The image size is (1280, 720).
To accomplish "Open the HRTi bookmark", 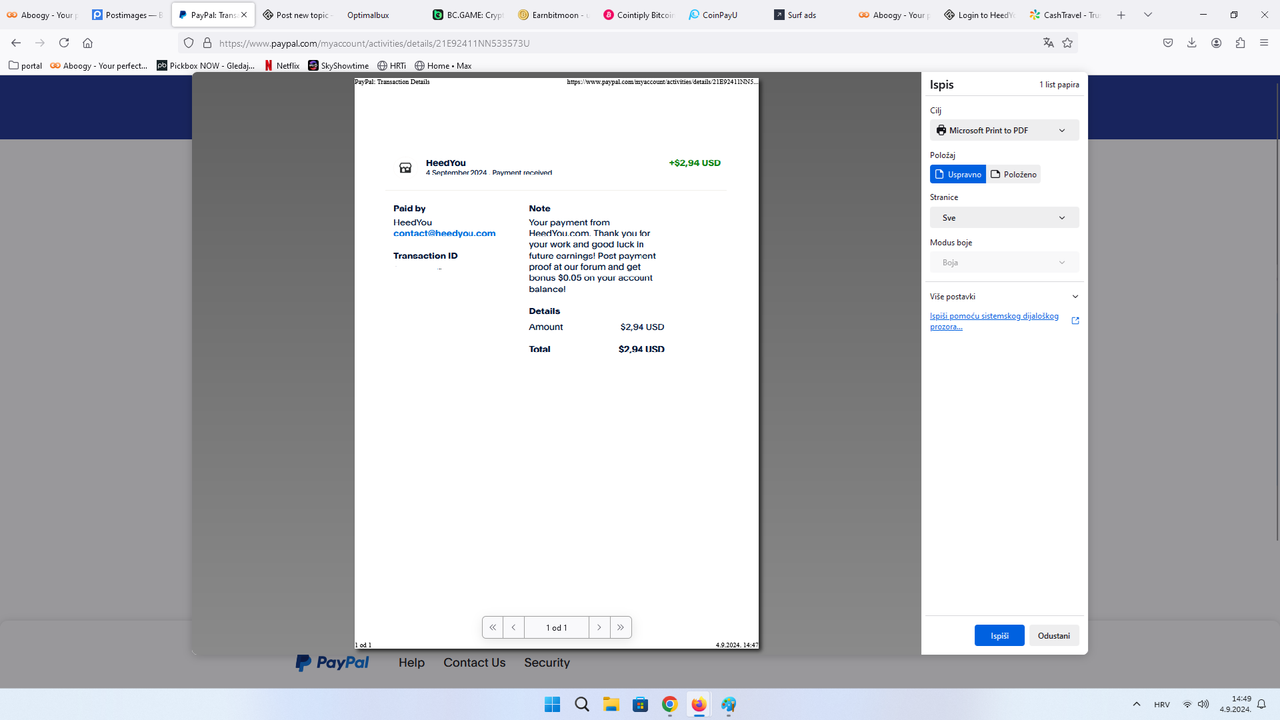I will point(392,65).
